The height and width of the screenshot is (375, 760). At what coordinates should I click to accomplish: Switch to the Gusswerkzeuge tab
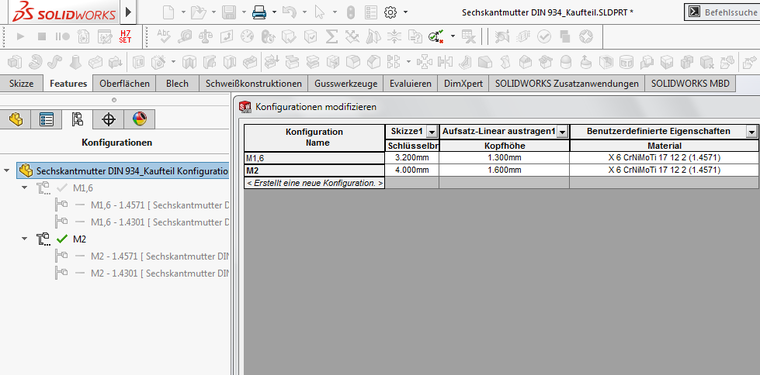(346, 83)
